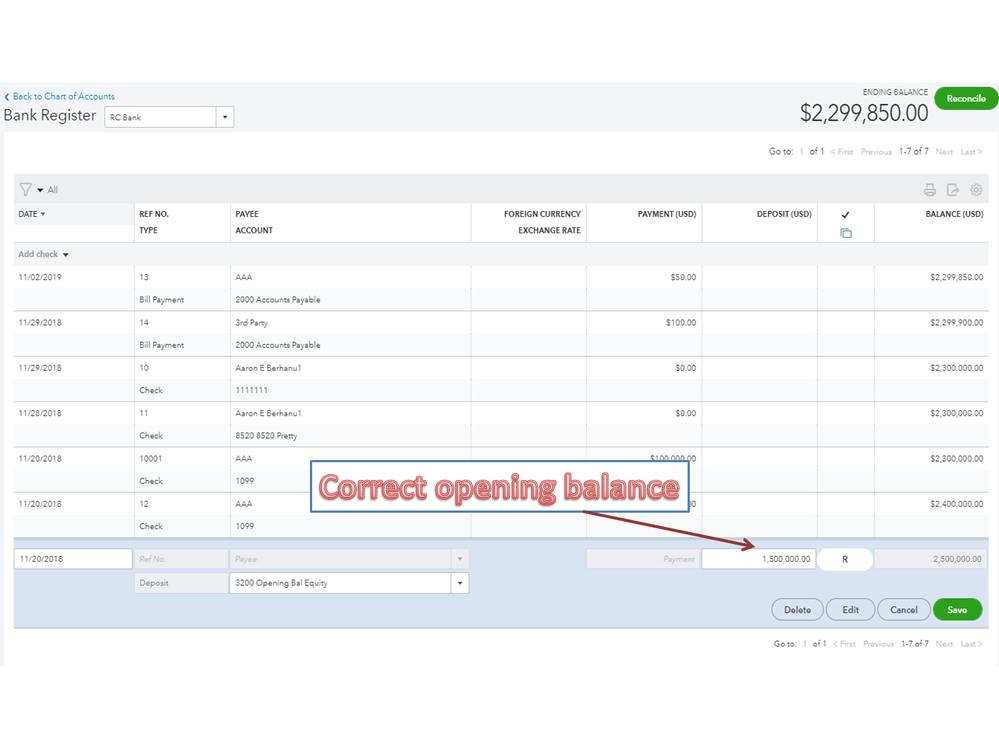The height and width of the screenshot is (749, 999).
Task: Click the top Go to page number field
Action: [x=801, y=152]
